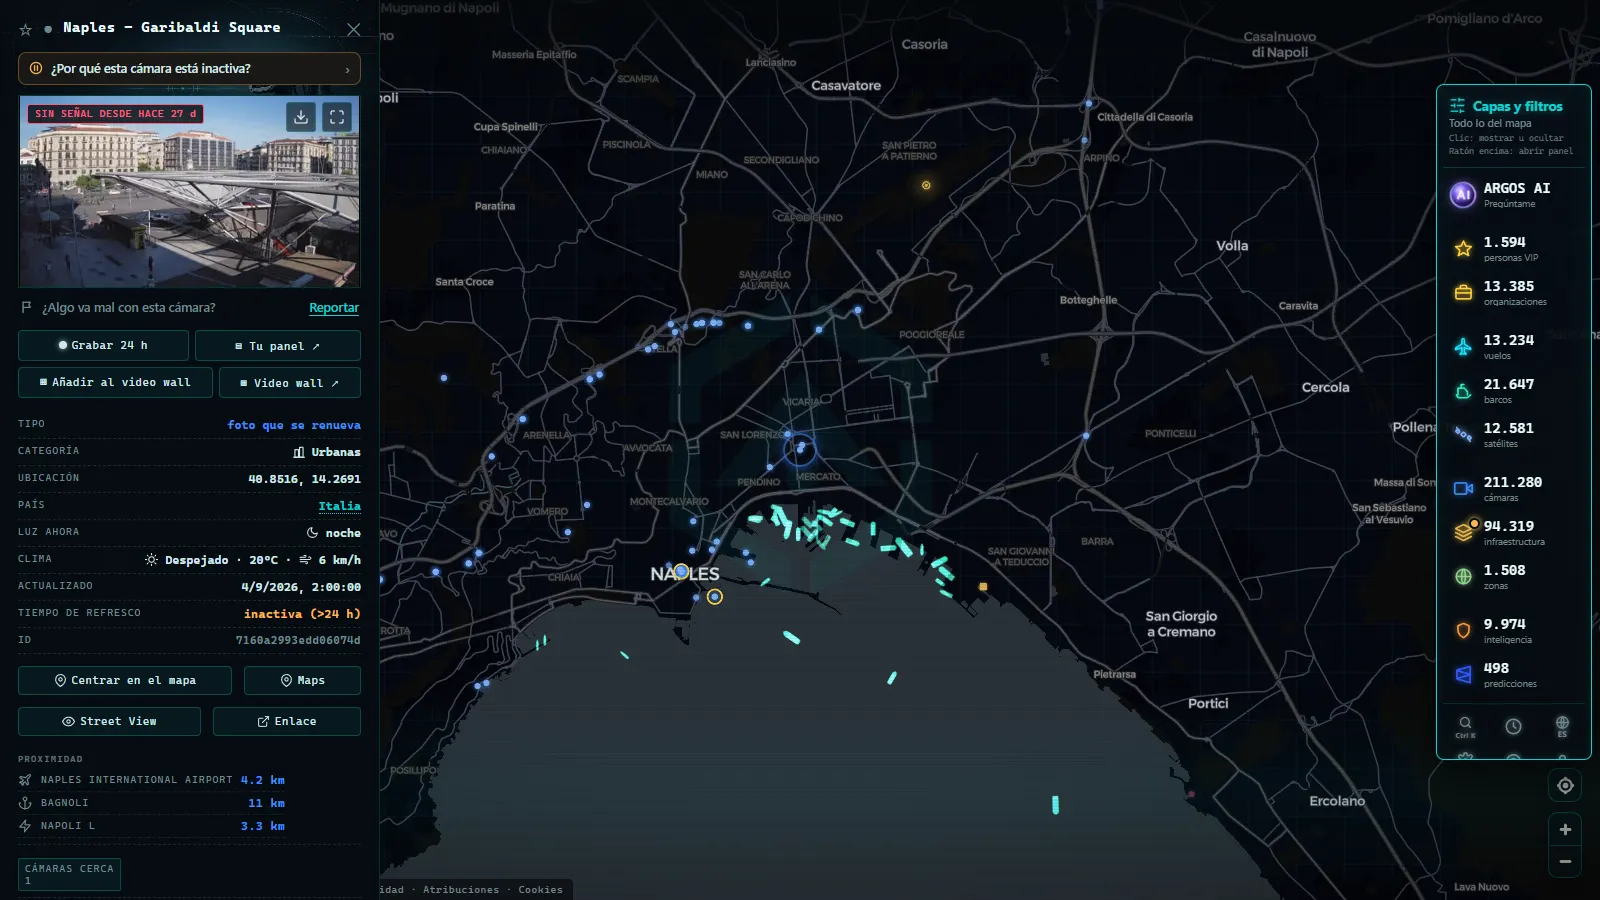1600x900 pixels.
Task: Open the Enlace external link
Action: pos(287,721)
